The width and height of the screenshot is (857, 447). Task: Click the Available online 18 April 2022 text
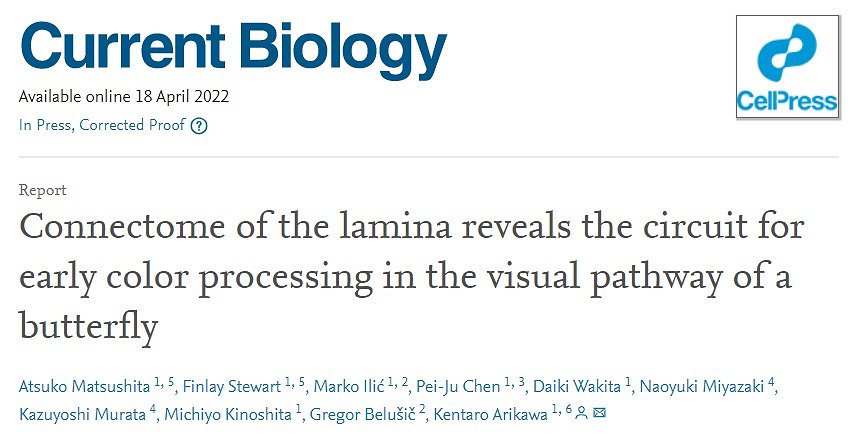[124, 97]
